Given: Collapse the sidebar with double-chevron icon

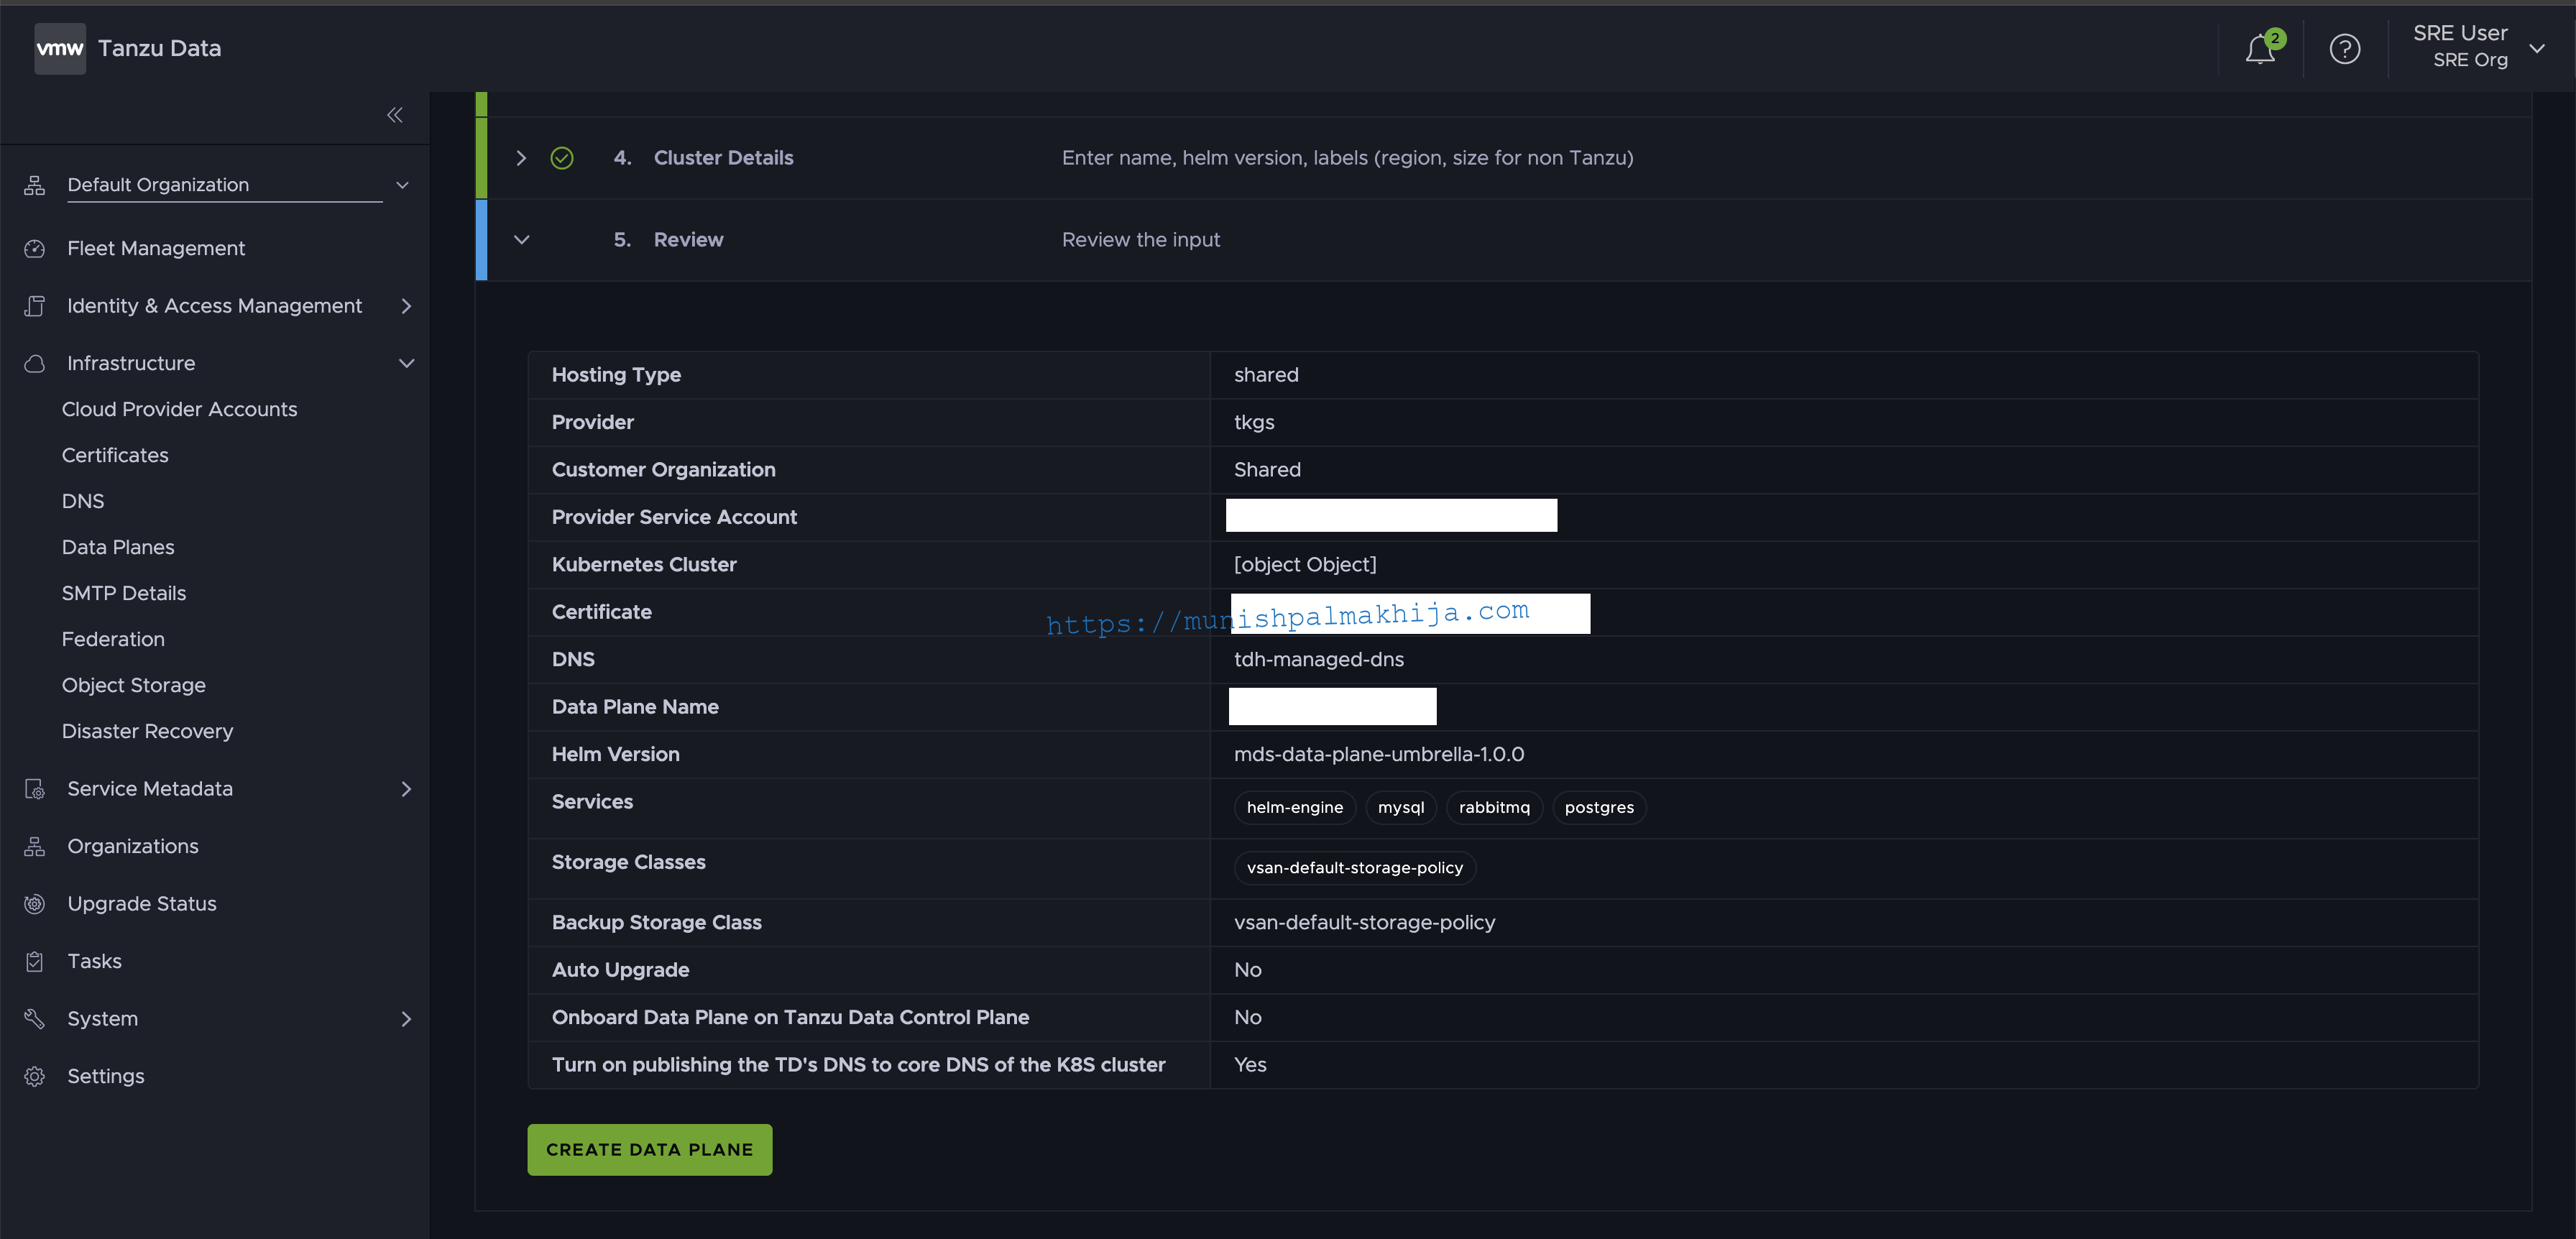Looking at the screenshot, I should [x=395, y=115].
